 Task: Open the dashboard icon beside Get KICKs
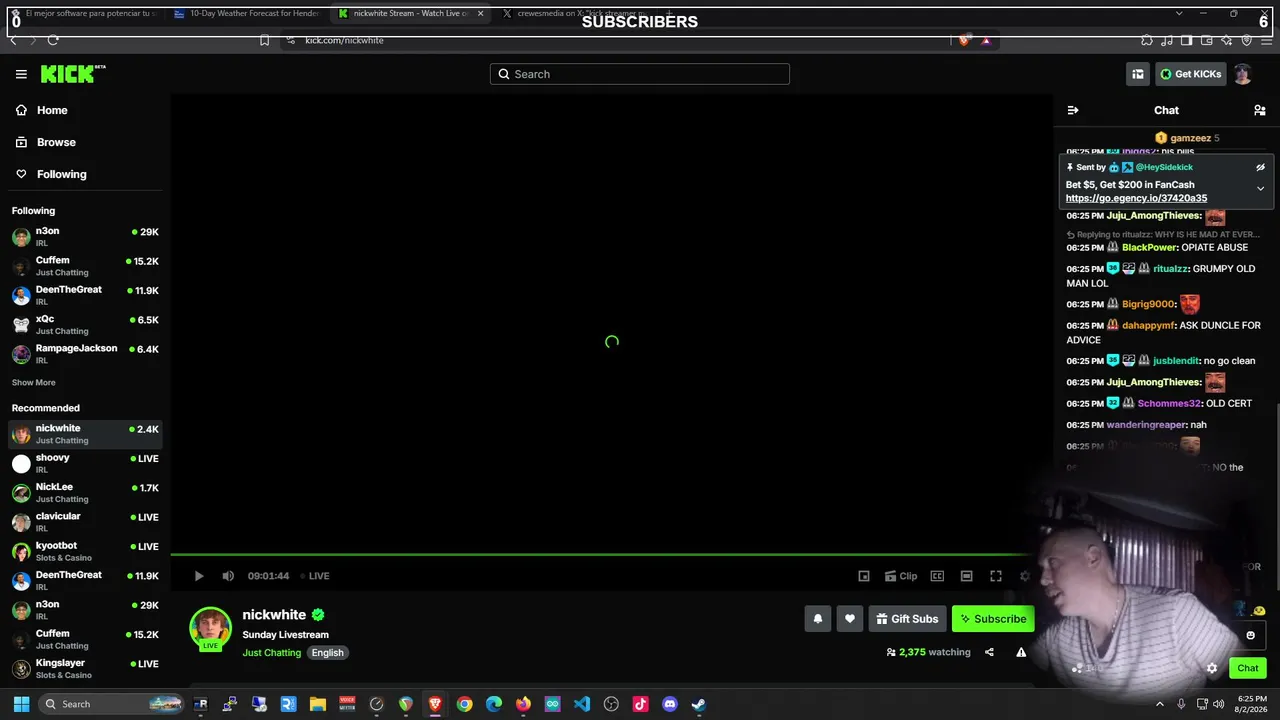click(1138, 74)
